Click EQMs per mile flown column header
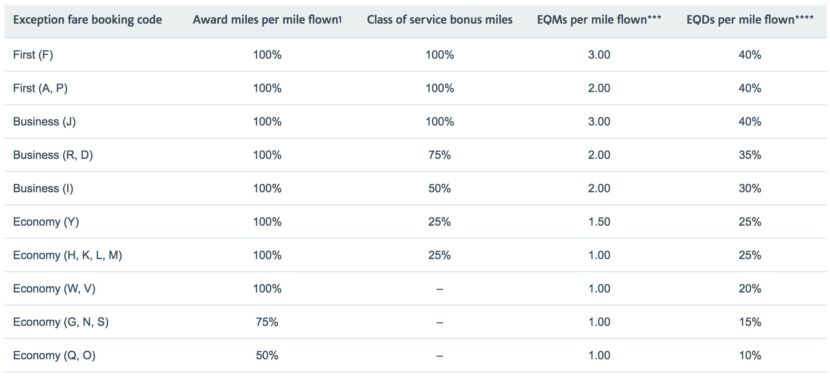Image resolution: width=830 pixels, height=378 pixels. click(600, 20)
